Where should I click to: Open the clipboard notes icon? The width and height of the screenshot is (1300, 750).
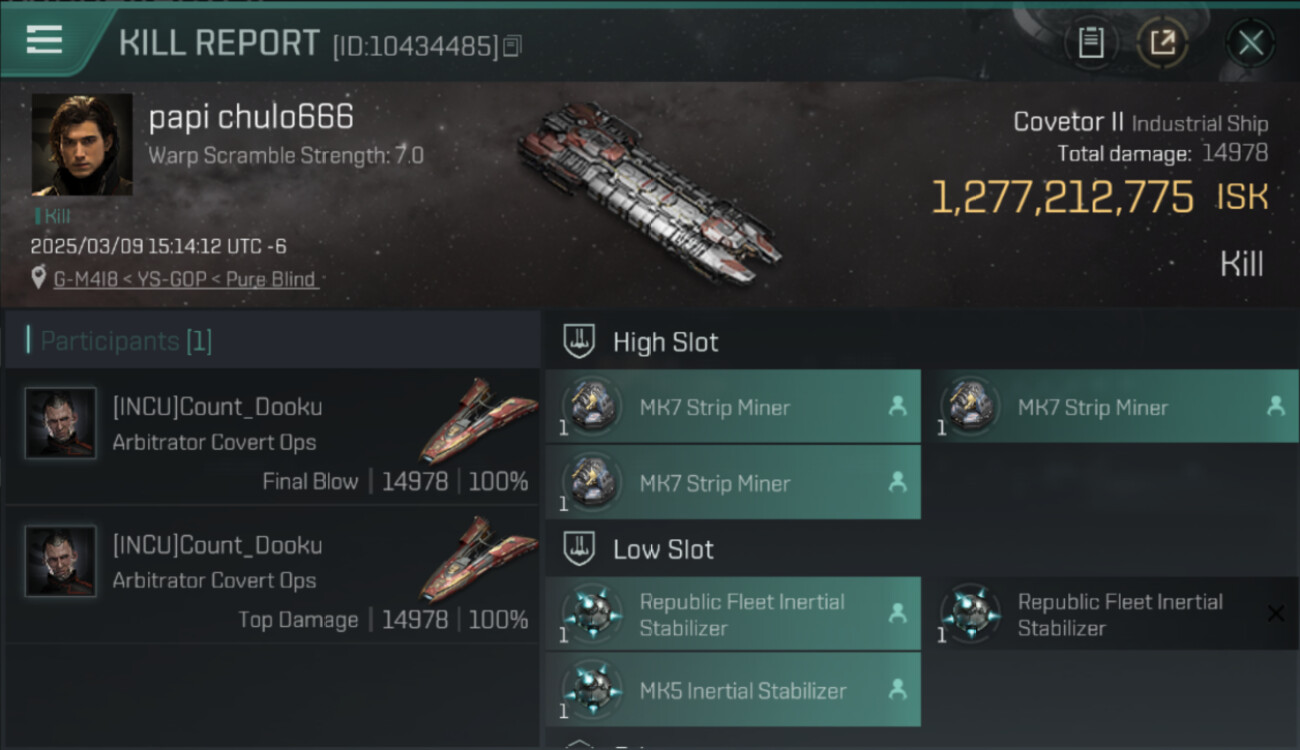1091,43
